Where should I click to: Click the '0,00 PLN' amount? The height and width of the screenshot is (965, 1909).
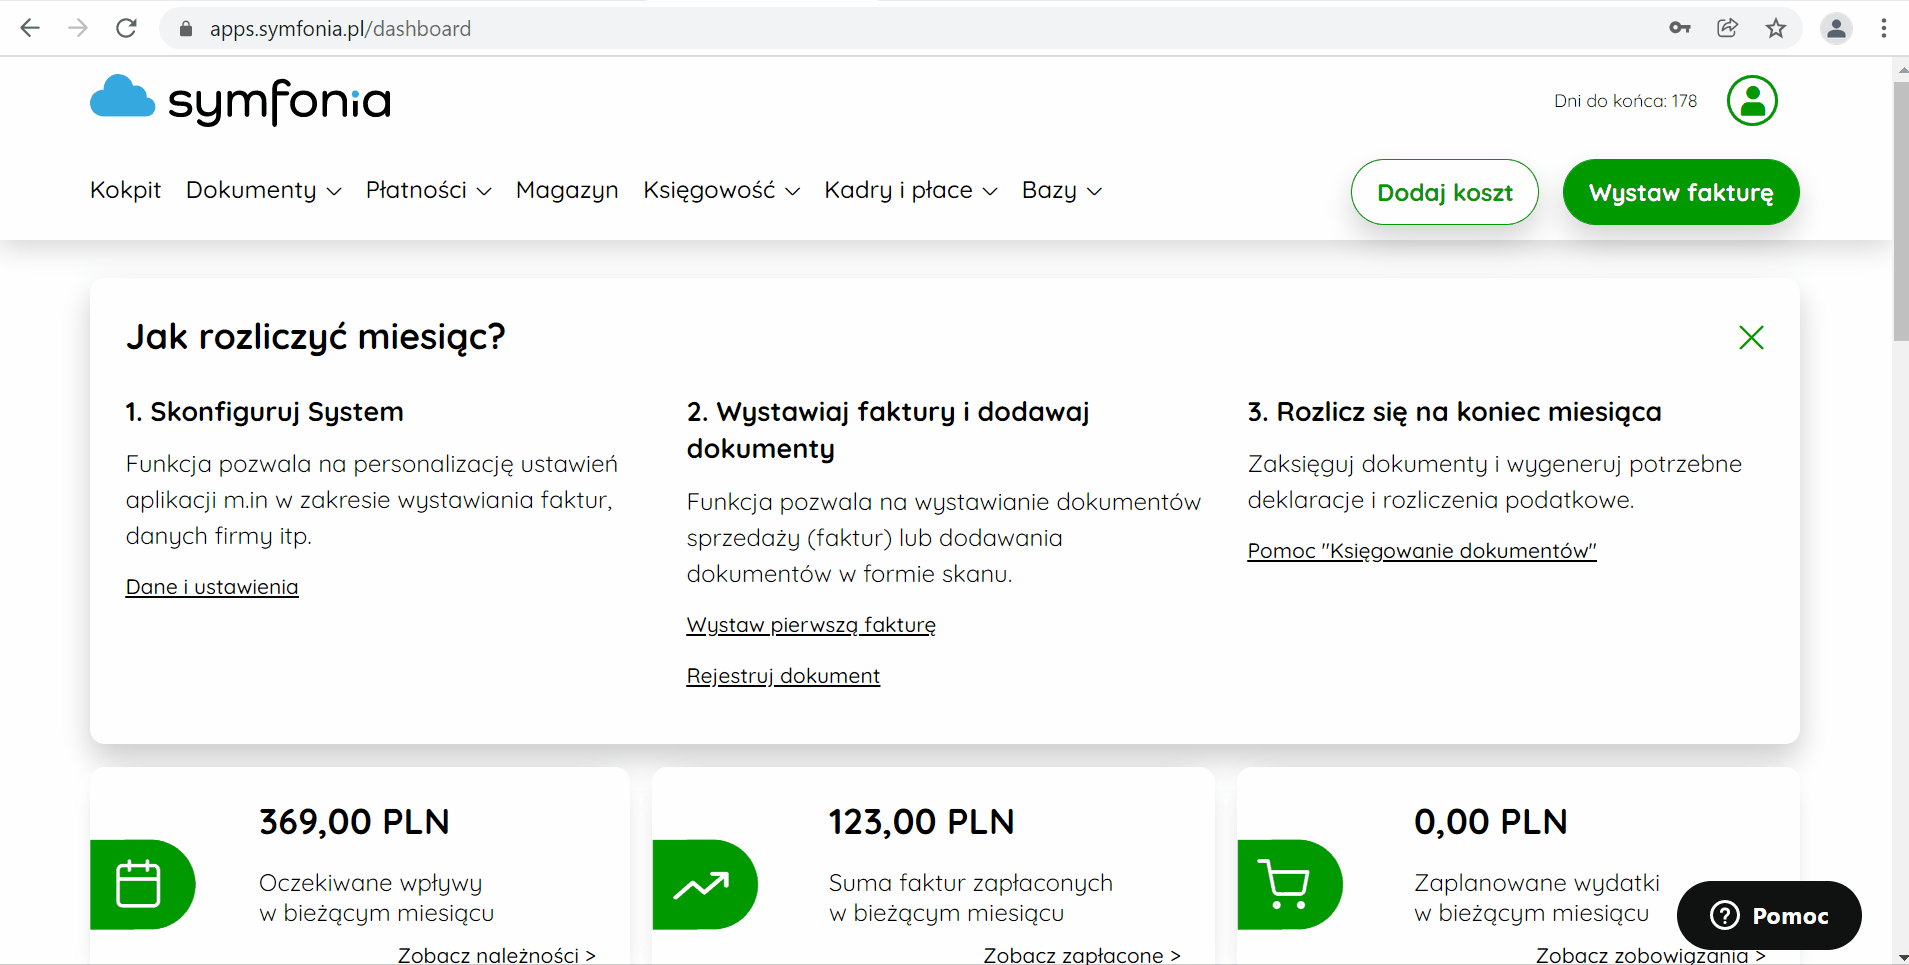[1490, 822]
